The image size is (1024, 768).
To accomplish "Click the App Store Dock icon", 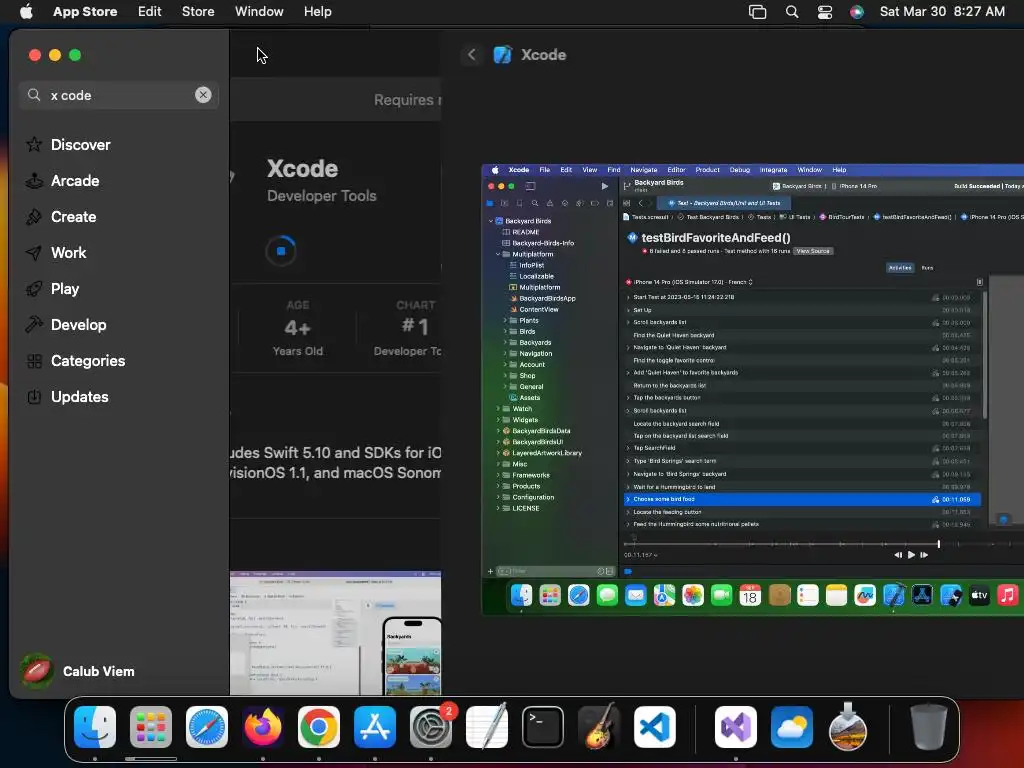I will click(x=375, y=727).
